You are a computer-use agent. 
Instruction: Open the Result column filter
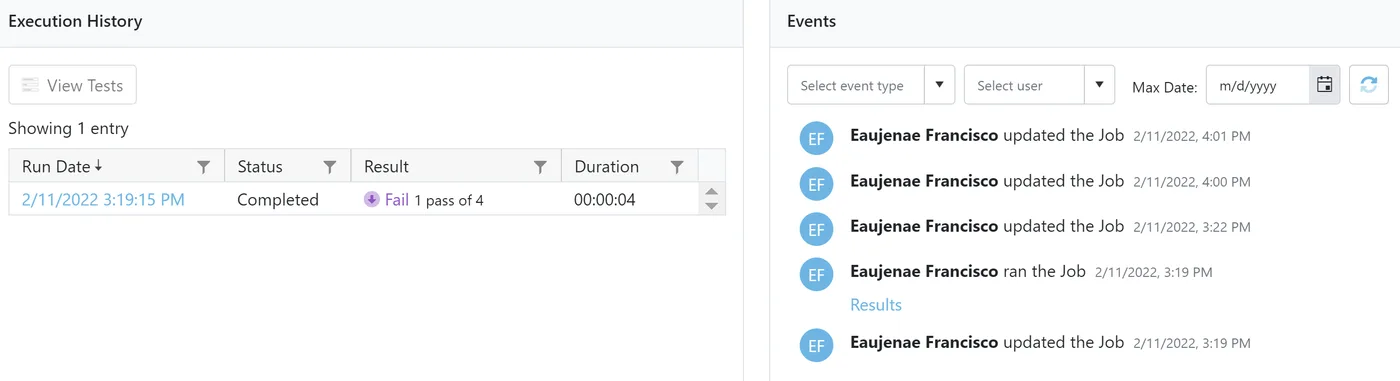coord(540,167)
